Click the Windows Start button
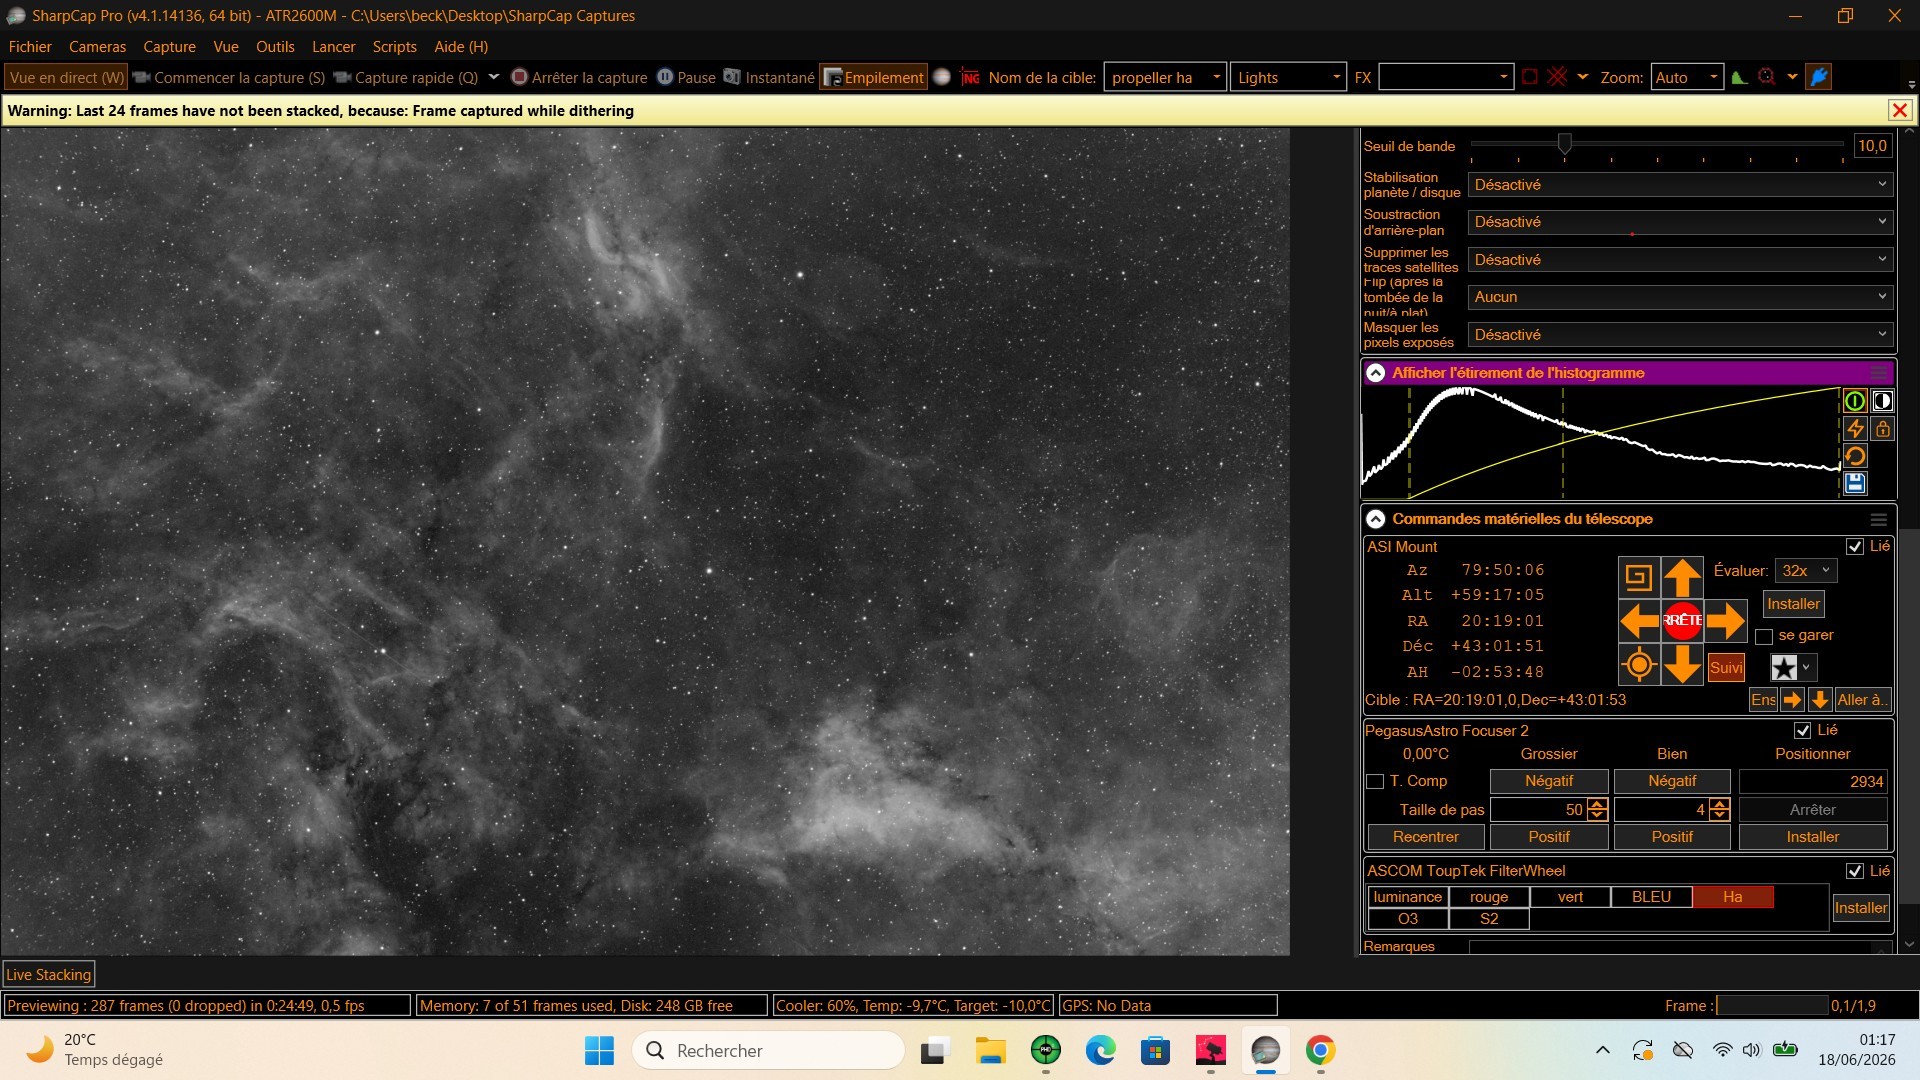Image resolution: width=1920 pixels, height=1080 pixels. tap(599, 1050)
